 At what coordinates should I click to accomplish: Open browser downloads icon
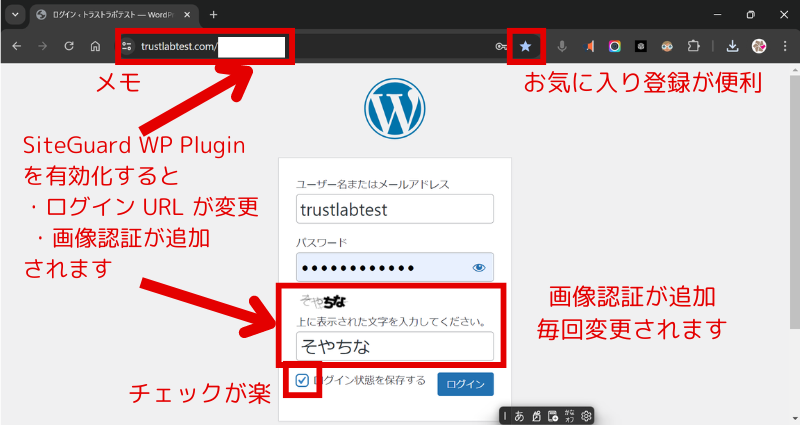tap(732, 46)
